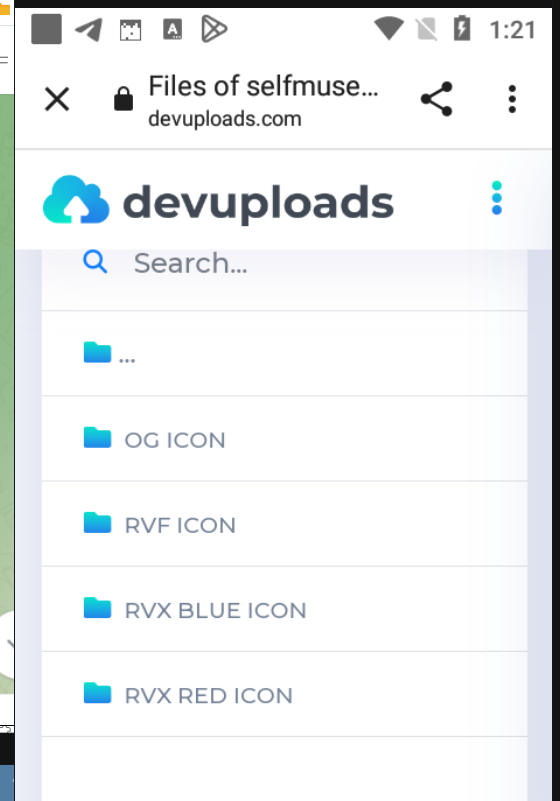Tap the battery charging status icon
The image size is (560, 801).
[x=462, y=28]
